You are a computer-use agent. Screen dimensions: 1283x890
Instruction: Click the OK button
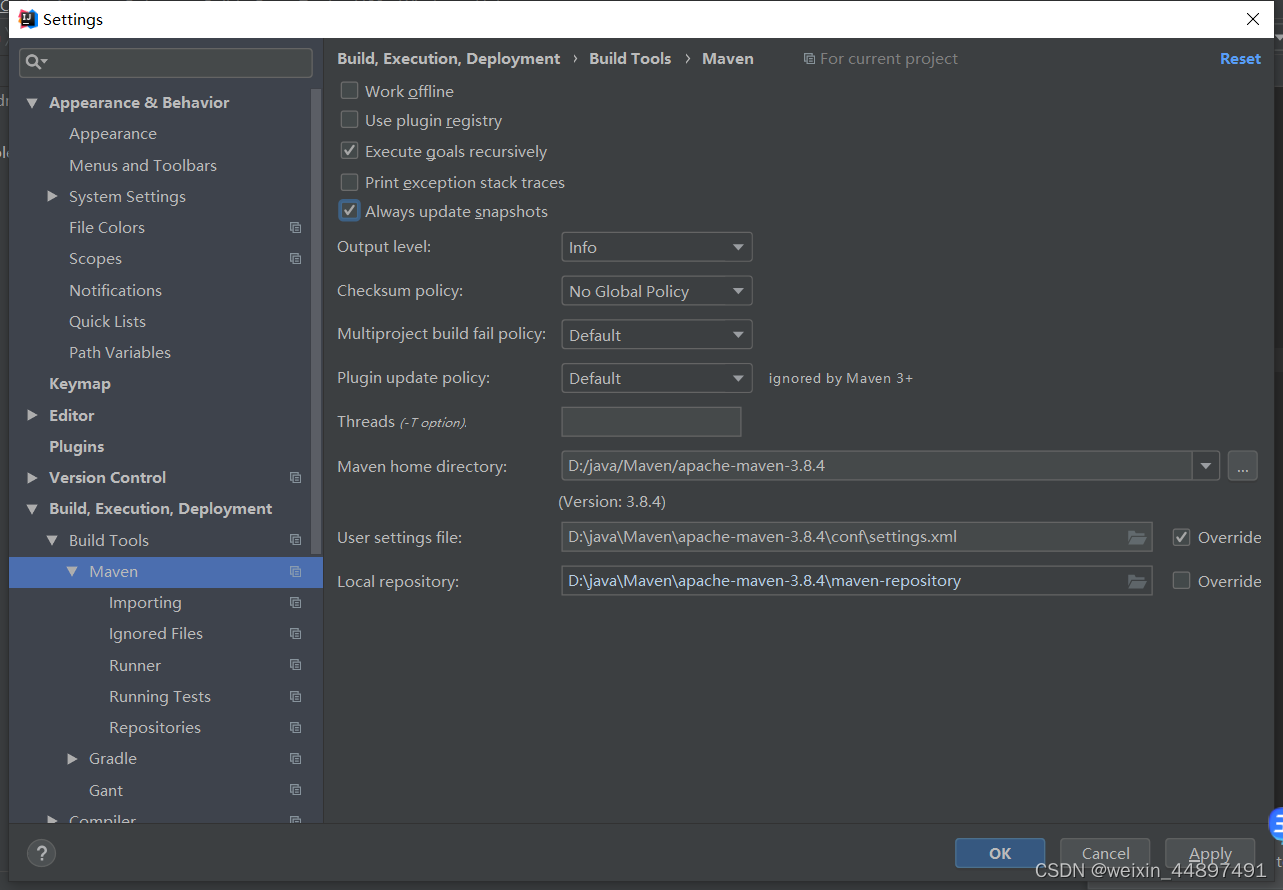coord(1000,853)
